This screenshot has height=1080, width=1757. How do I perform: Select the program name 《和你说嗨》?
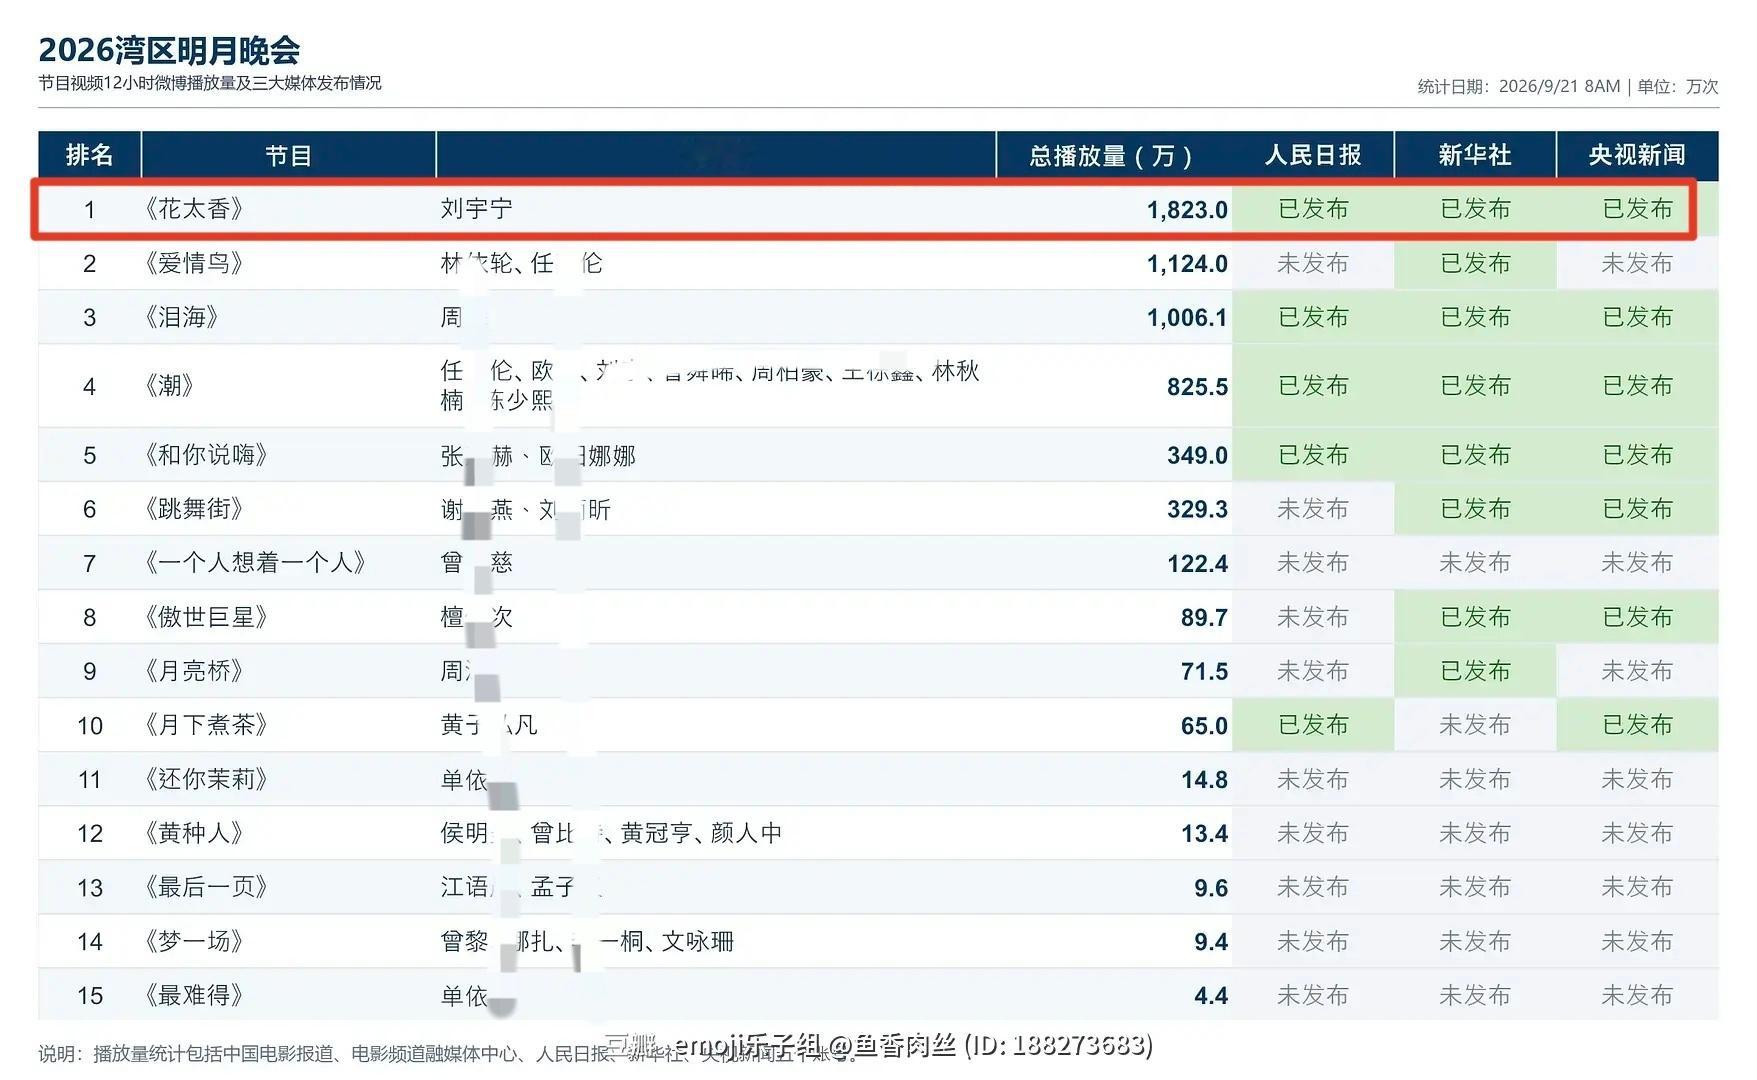point(206,455)
